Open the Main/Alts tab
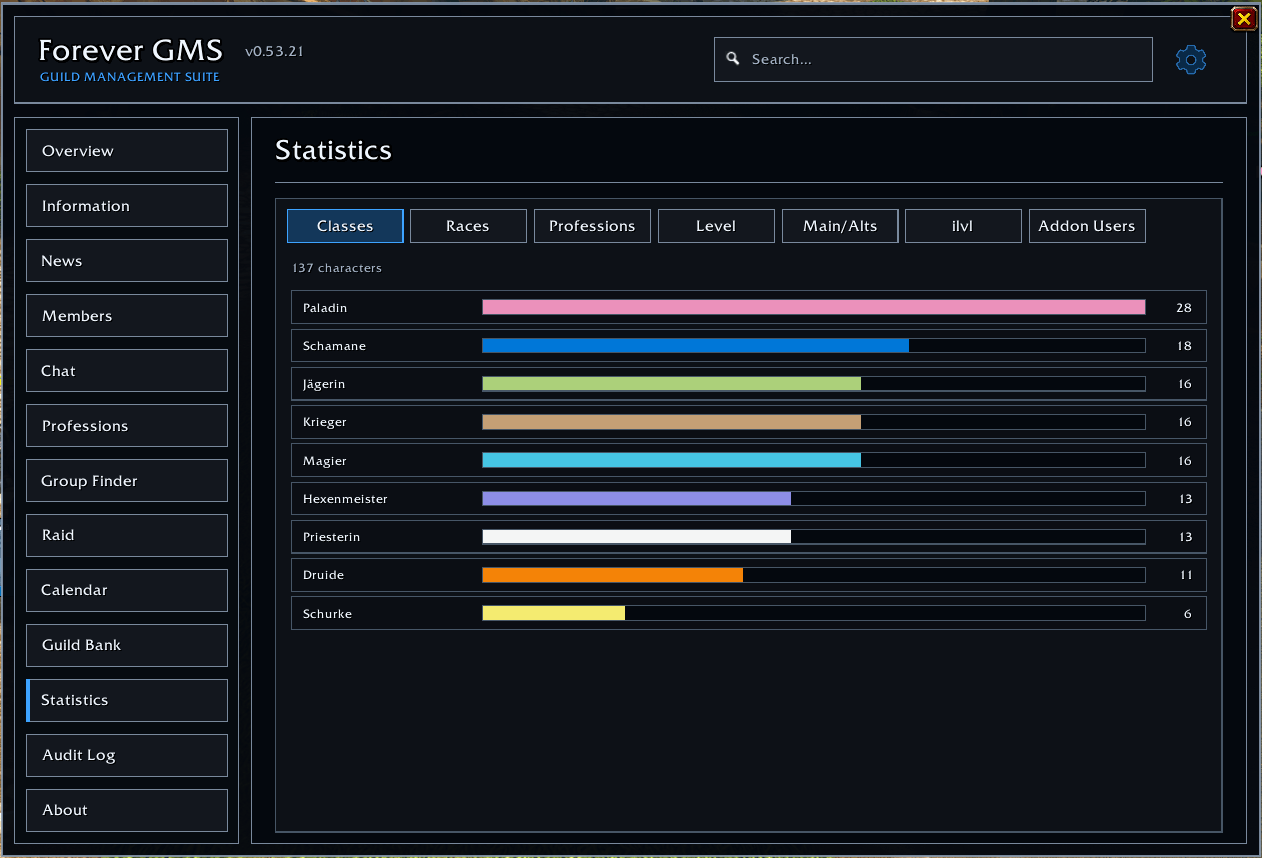The image size is (1262, 858). (840, 226)
